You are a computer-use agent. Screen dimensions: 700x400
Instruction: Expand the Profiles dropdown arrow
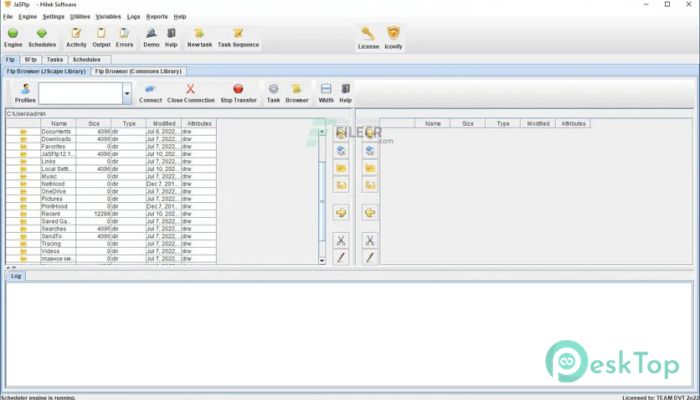point(127,93)
